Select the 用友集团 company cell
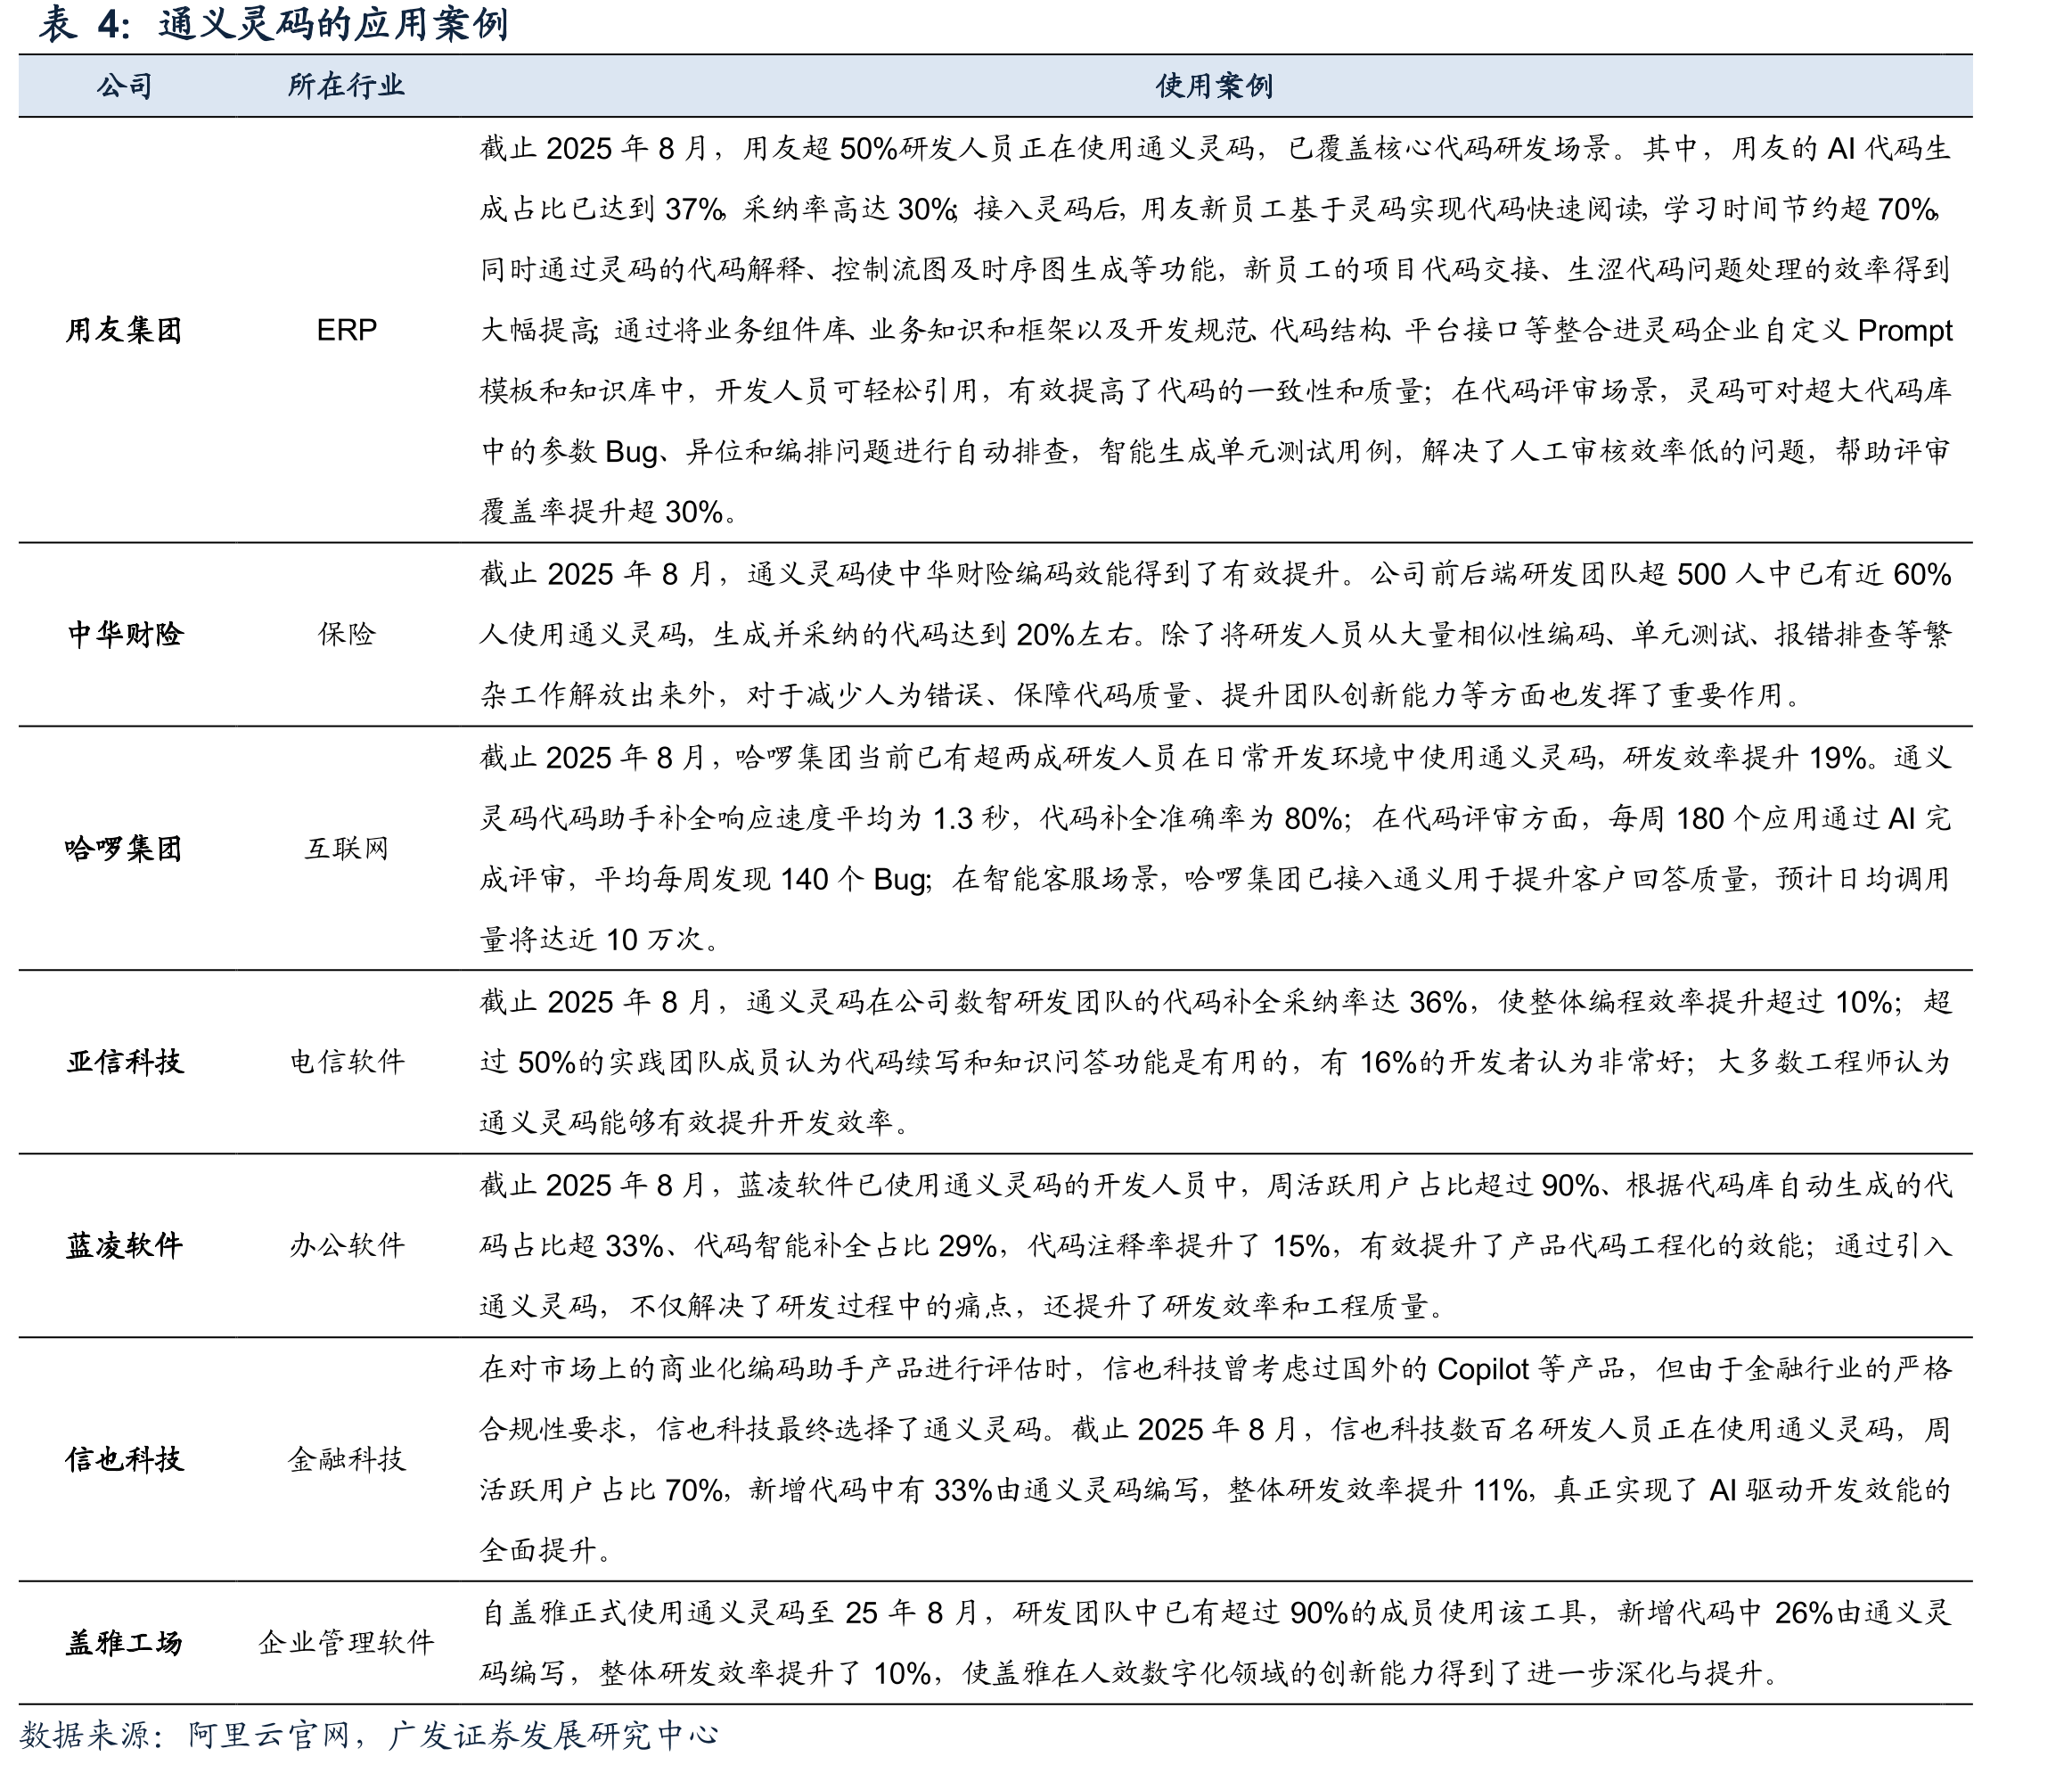Screen dimensions: 2072x1765 click(124, 330)
